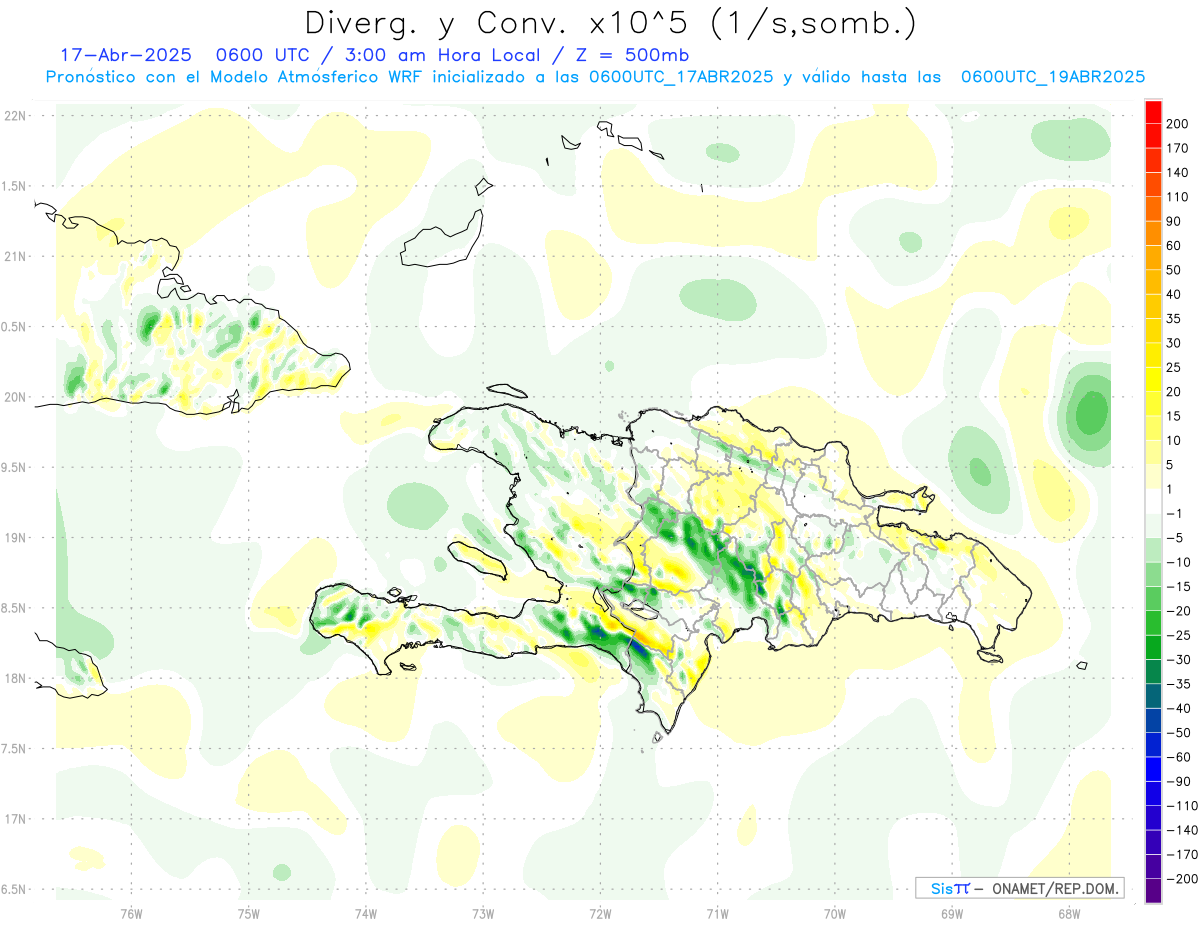1200x927 pixels.
Task: Click the '71W' longitude label
Action: (717, 913)
